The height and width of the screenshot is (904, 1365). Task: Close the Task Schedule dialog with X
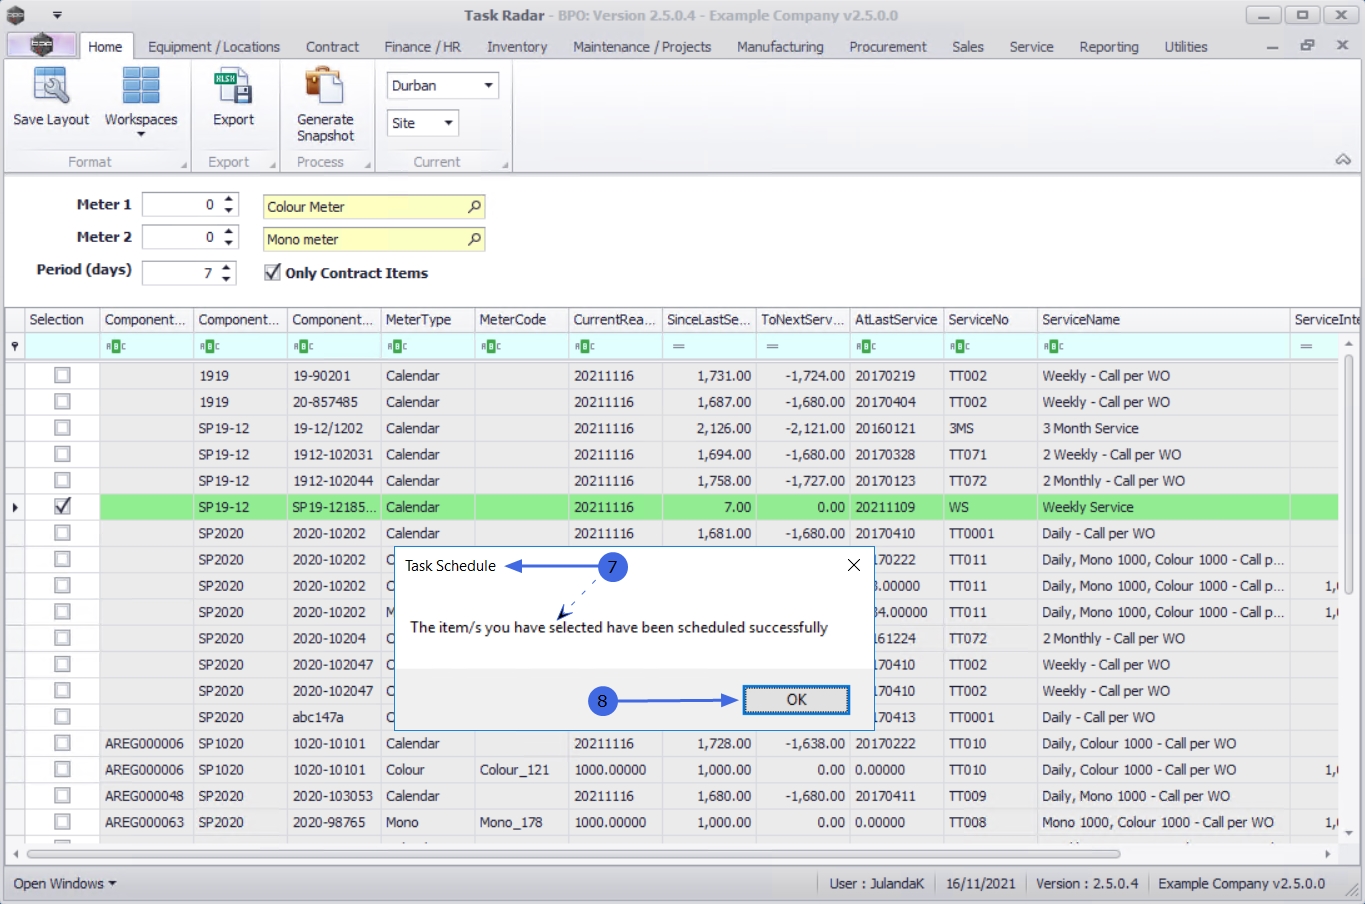point(853,565)
